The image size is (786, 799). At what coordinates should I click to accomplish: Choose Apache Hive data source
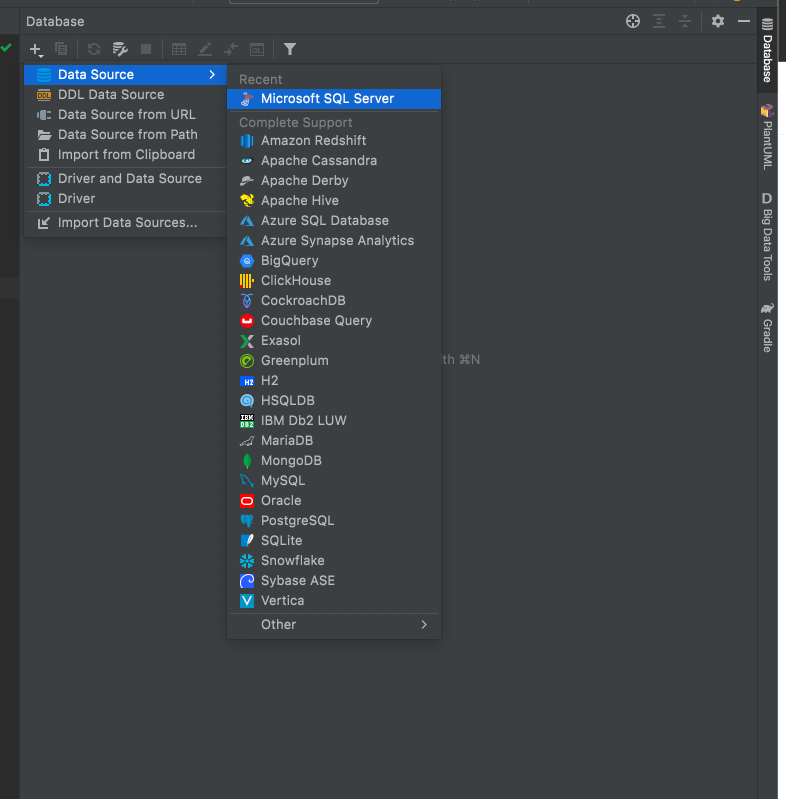334,200
